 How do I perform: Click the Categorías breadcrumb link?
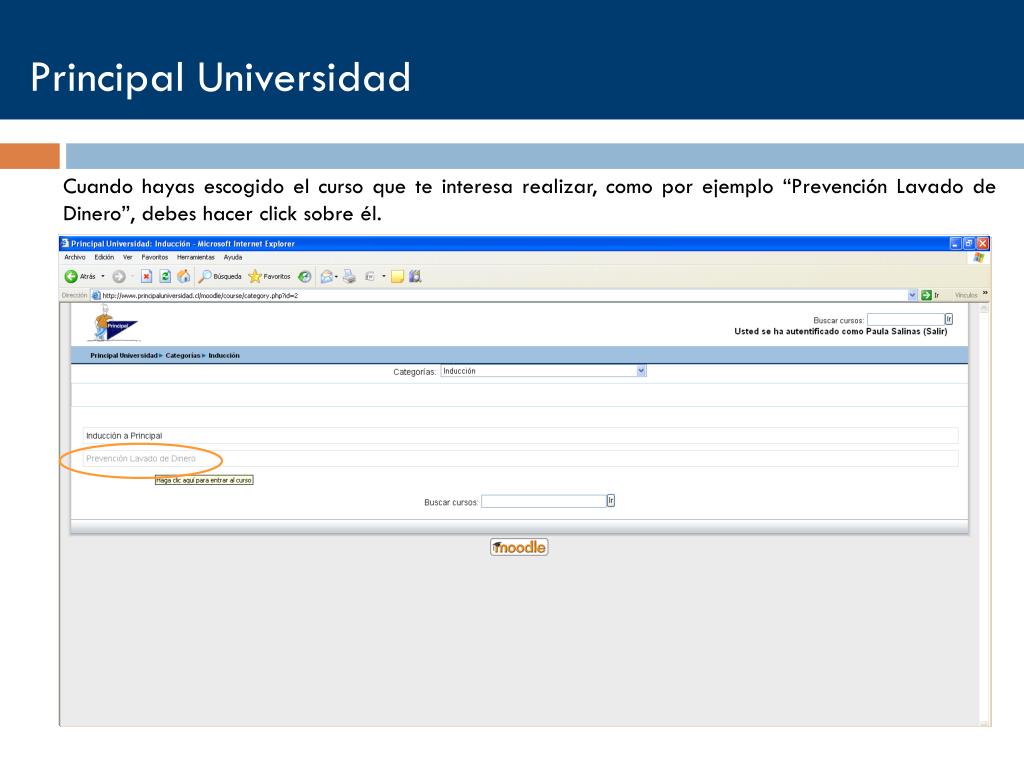[x=183, y=355]
